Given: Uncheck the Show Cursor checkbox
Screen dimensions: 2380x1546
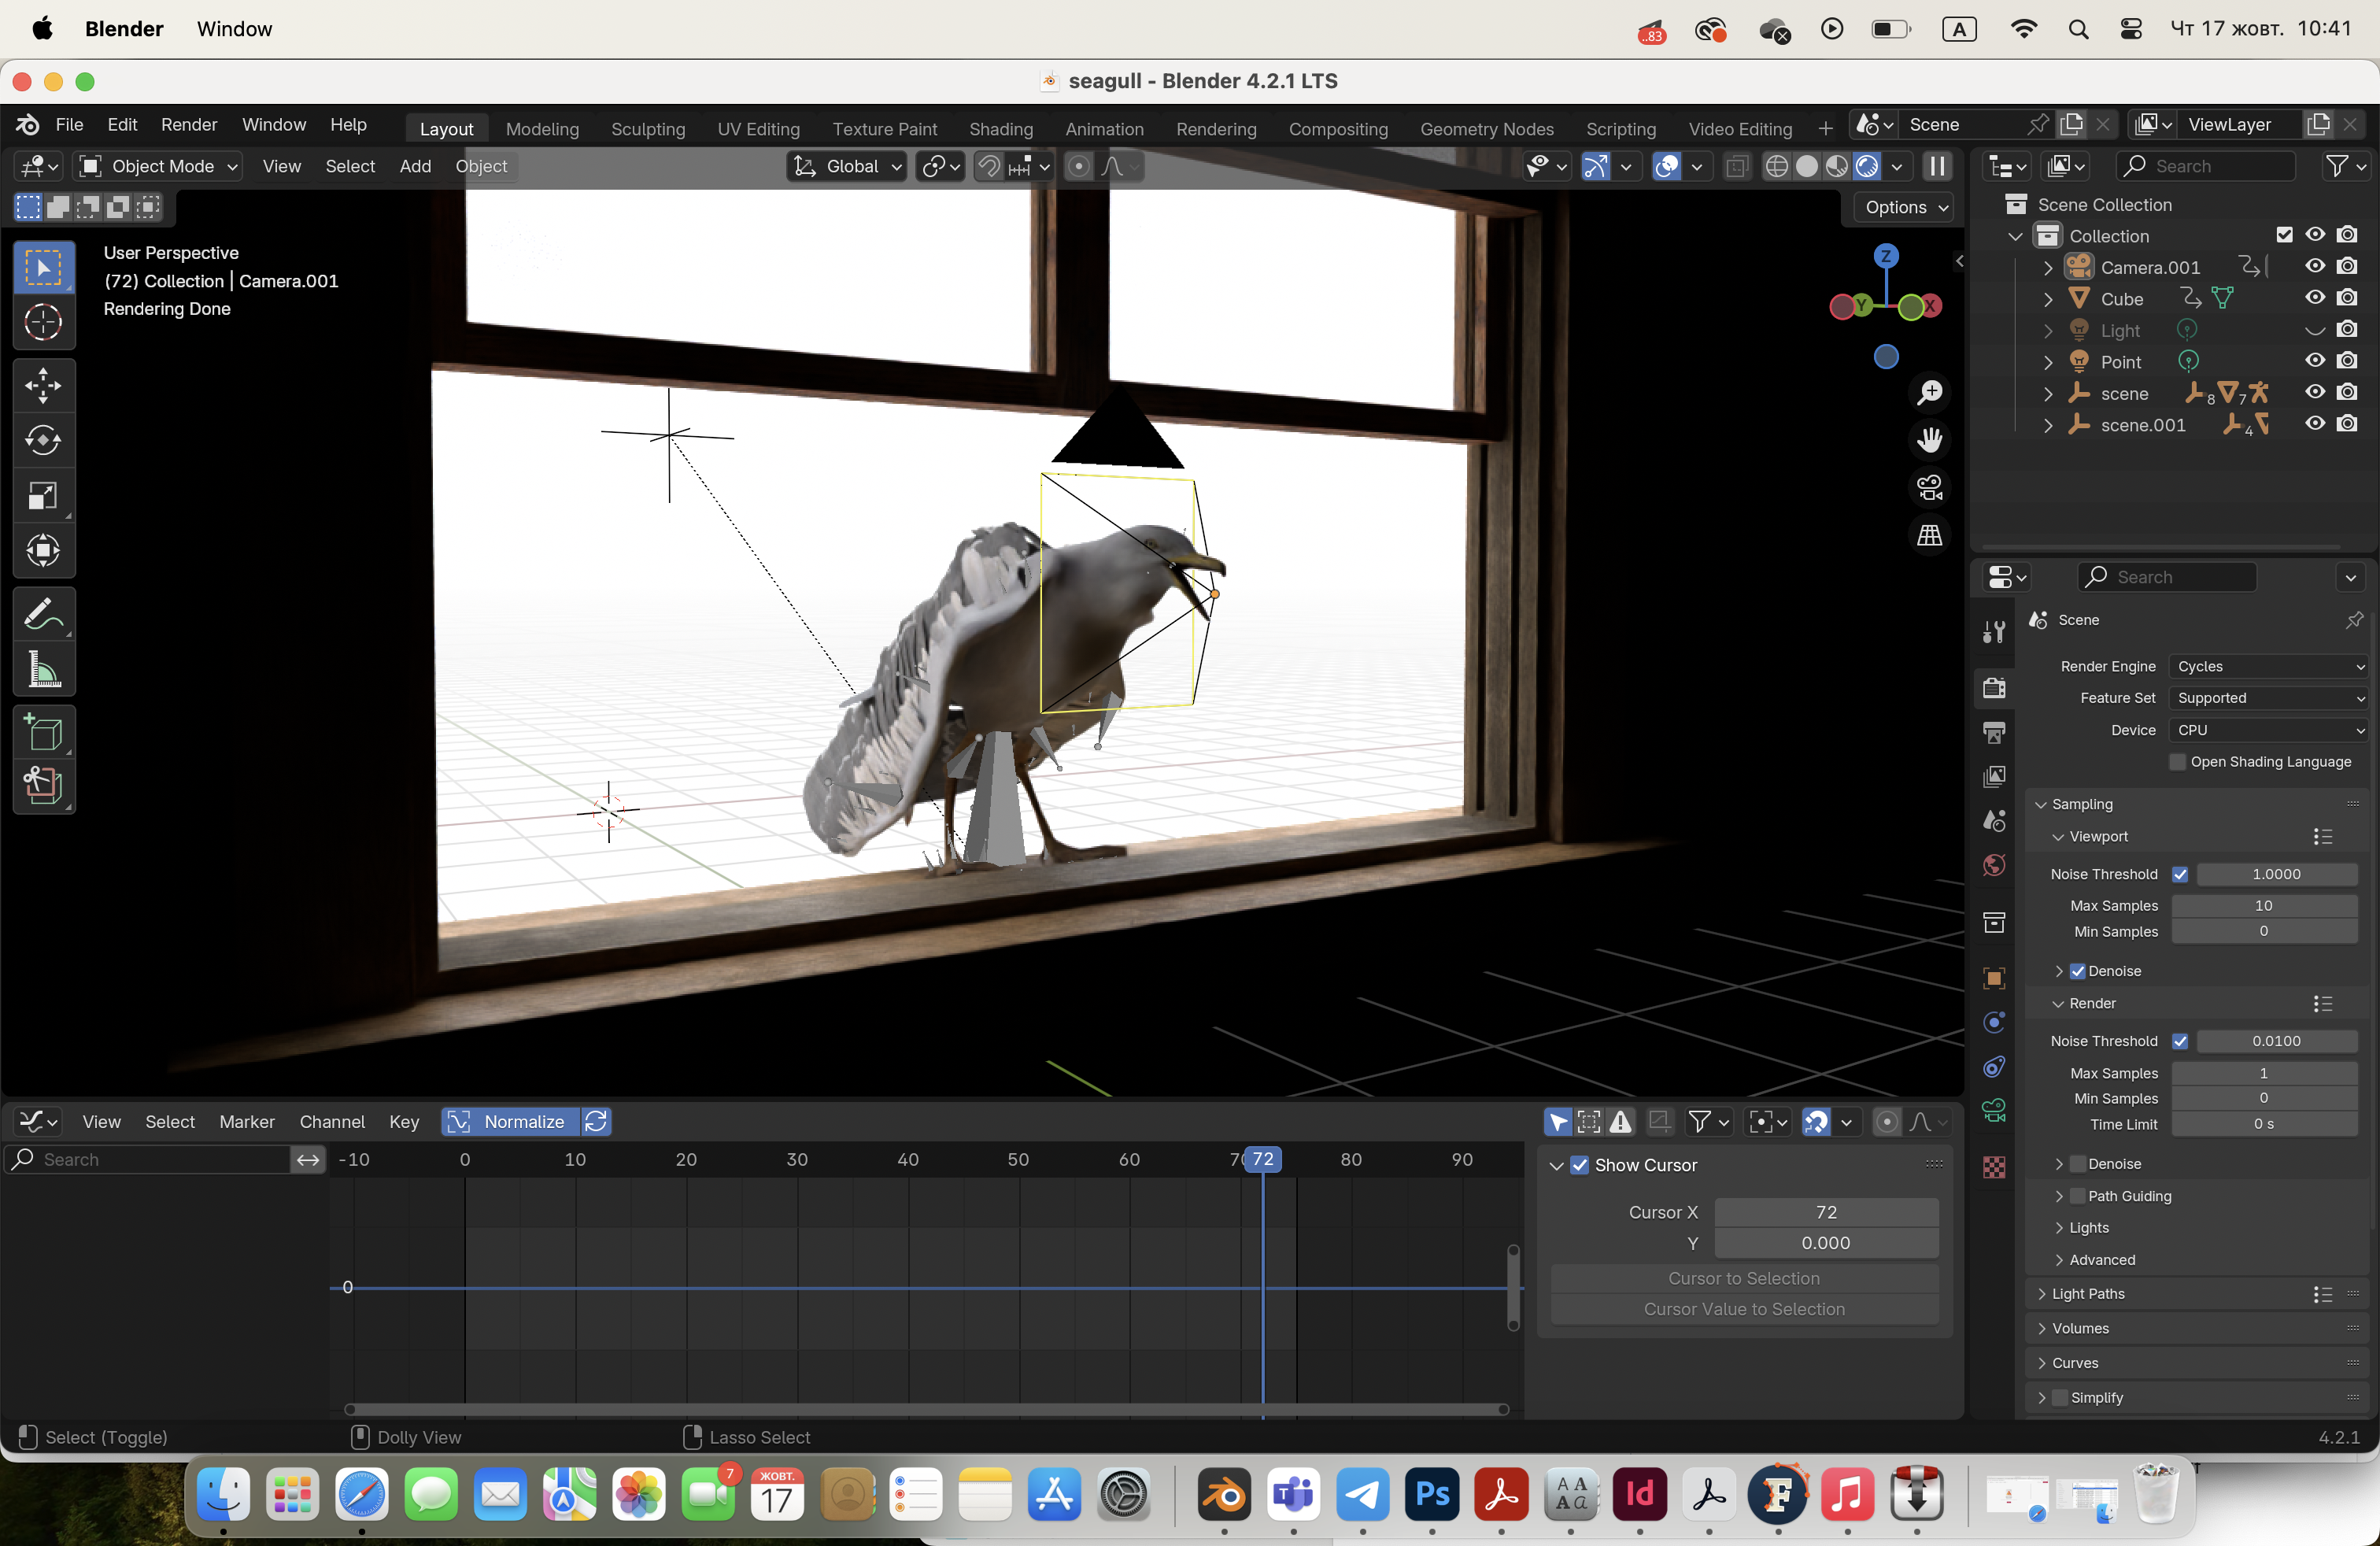Looking at the screenshot, I should click(1579, 1165).
